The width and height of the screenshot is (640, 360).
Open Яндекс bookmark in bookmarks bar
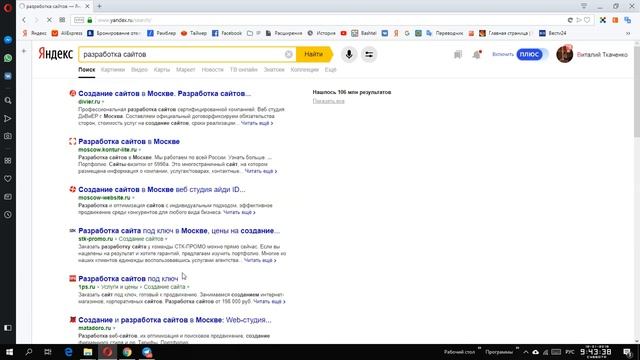(x=35, y=33)
